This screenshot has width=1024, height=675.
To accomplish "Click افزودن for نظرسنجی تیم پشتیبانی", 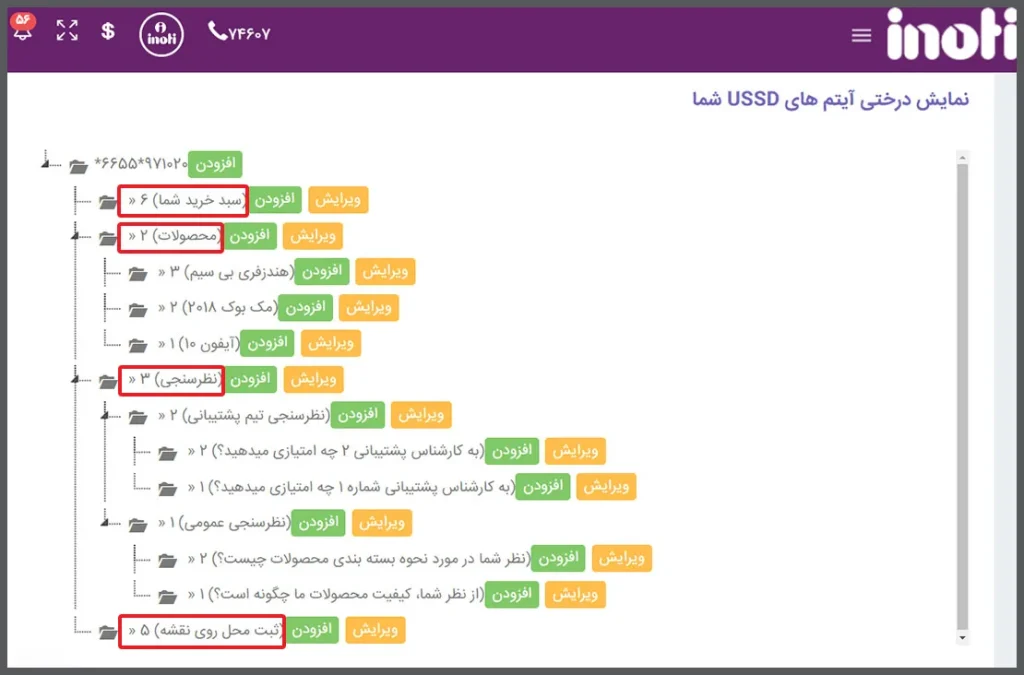I will click(358, 415).
